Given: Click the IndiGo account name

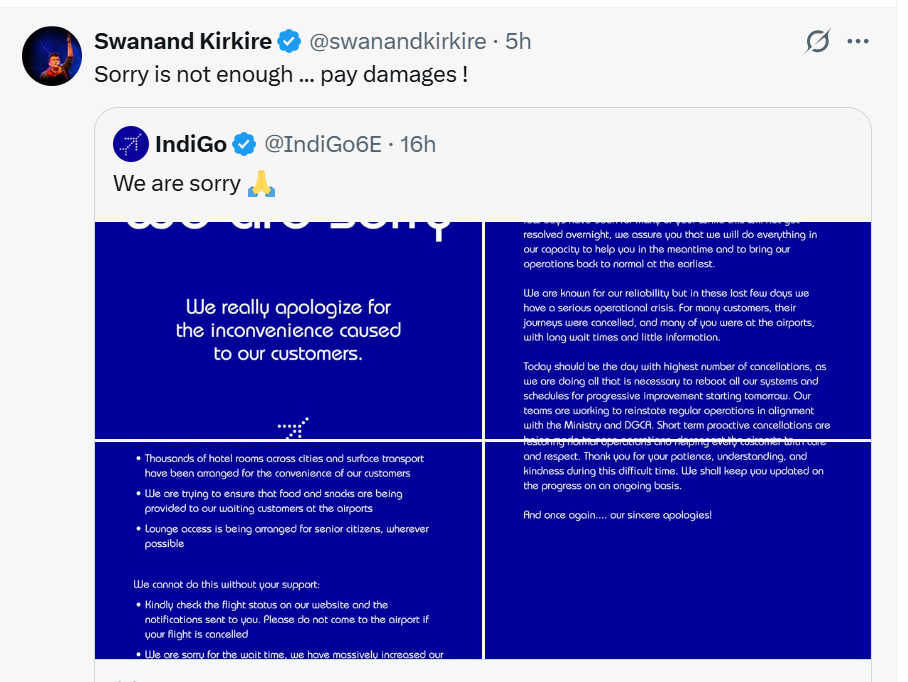Looking at the screenshot, I should coord(191,144).
